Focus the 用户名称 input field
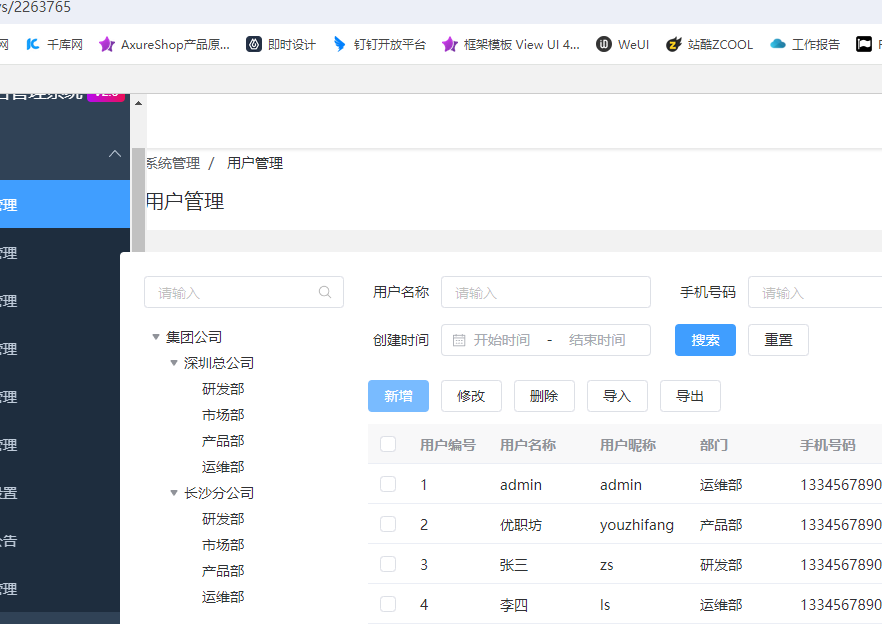Viewport: 882px width, 624px height. point(545,293)
